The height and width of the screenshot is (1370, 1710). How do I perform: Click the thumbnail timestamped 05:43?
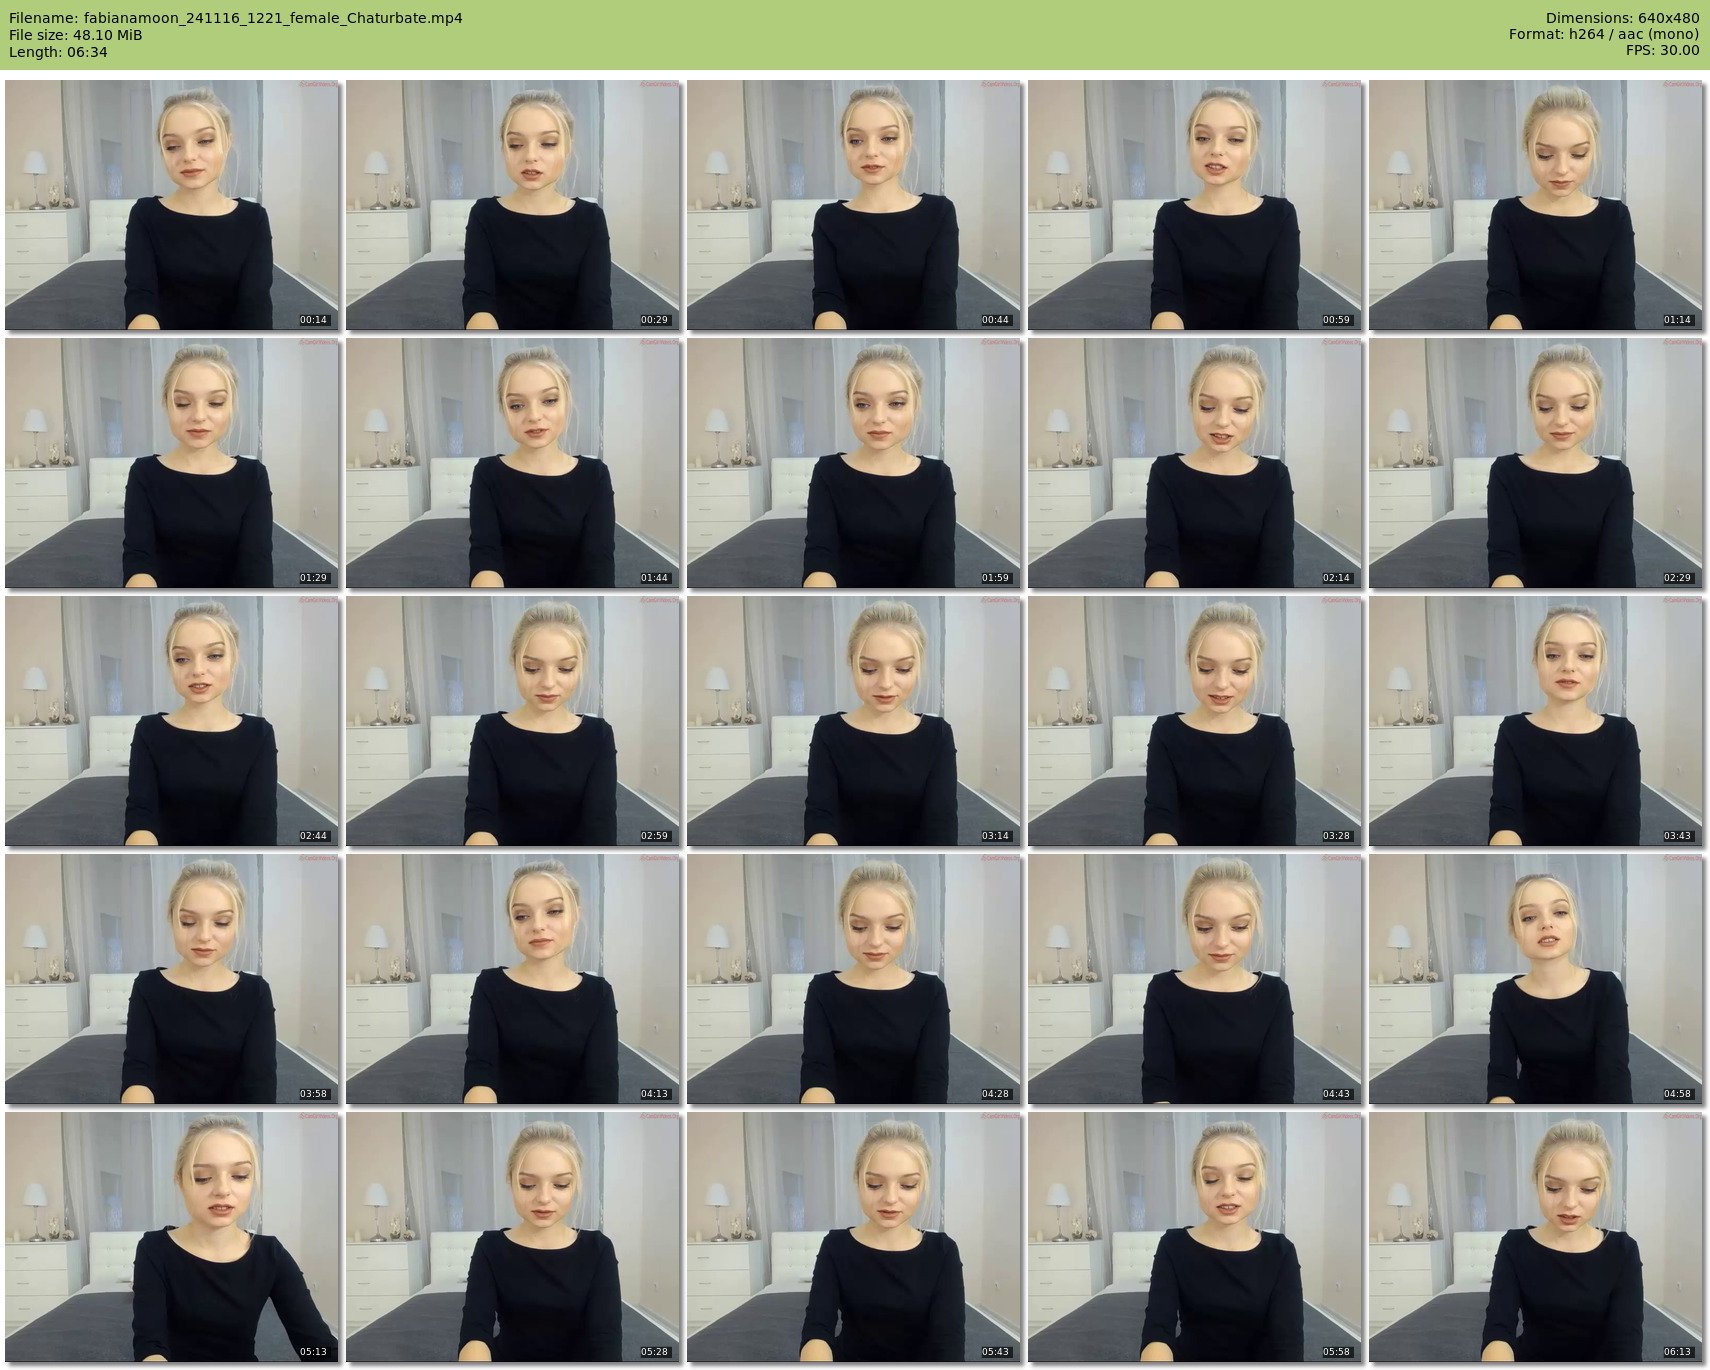coord(853,1237)
